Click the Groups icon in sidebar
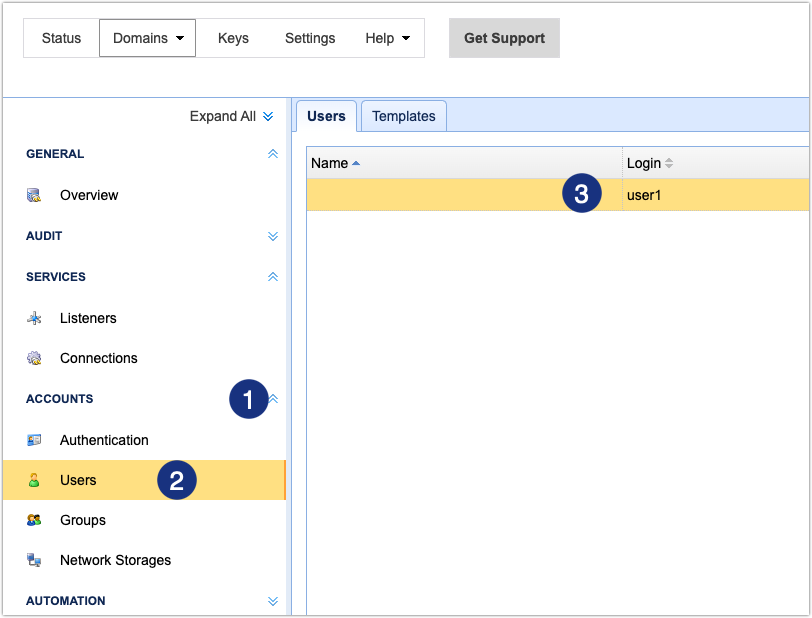 click(x=34, y=520)
